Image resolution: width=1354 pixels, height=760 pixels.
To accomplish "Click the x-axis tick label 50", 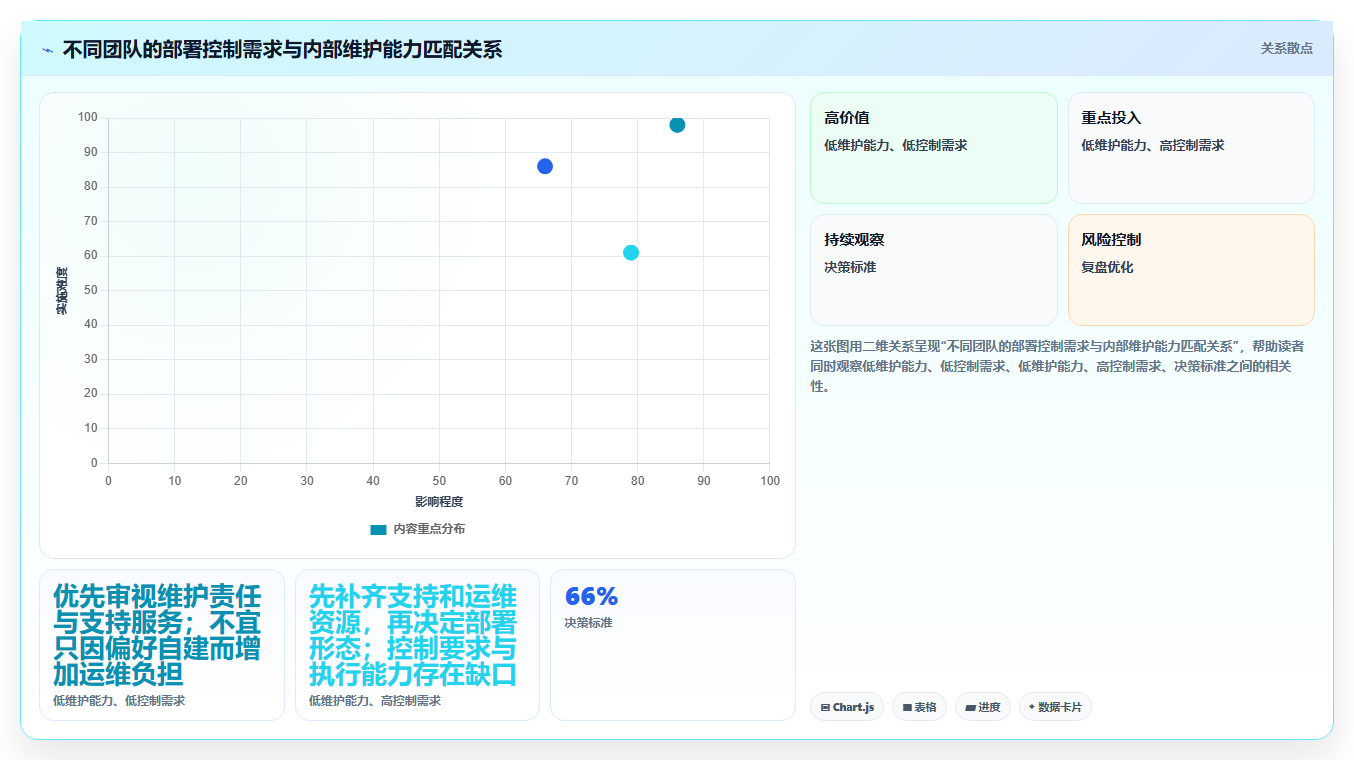I will click(439, 481).
